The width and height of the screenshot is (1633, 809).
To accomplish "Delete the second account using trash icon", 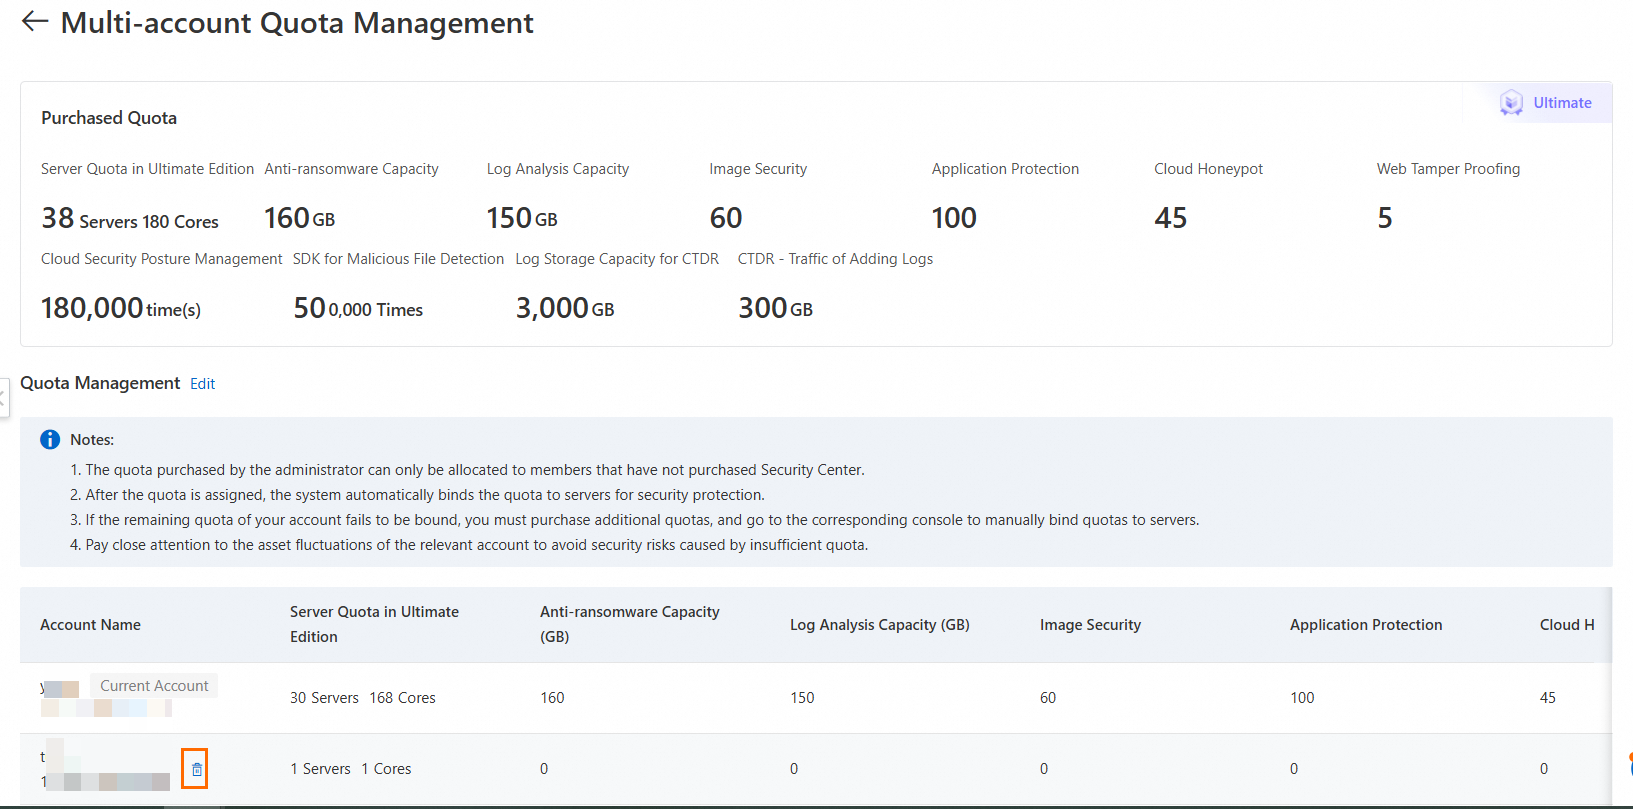I will (x=196, y=769).
